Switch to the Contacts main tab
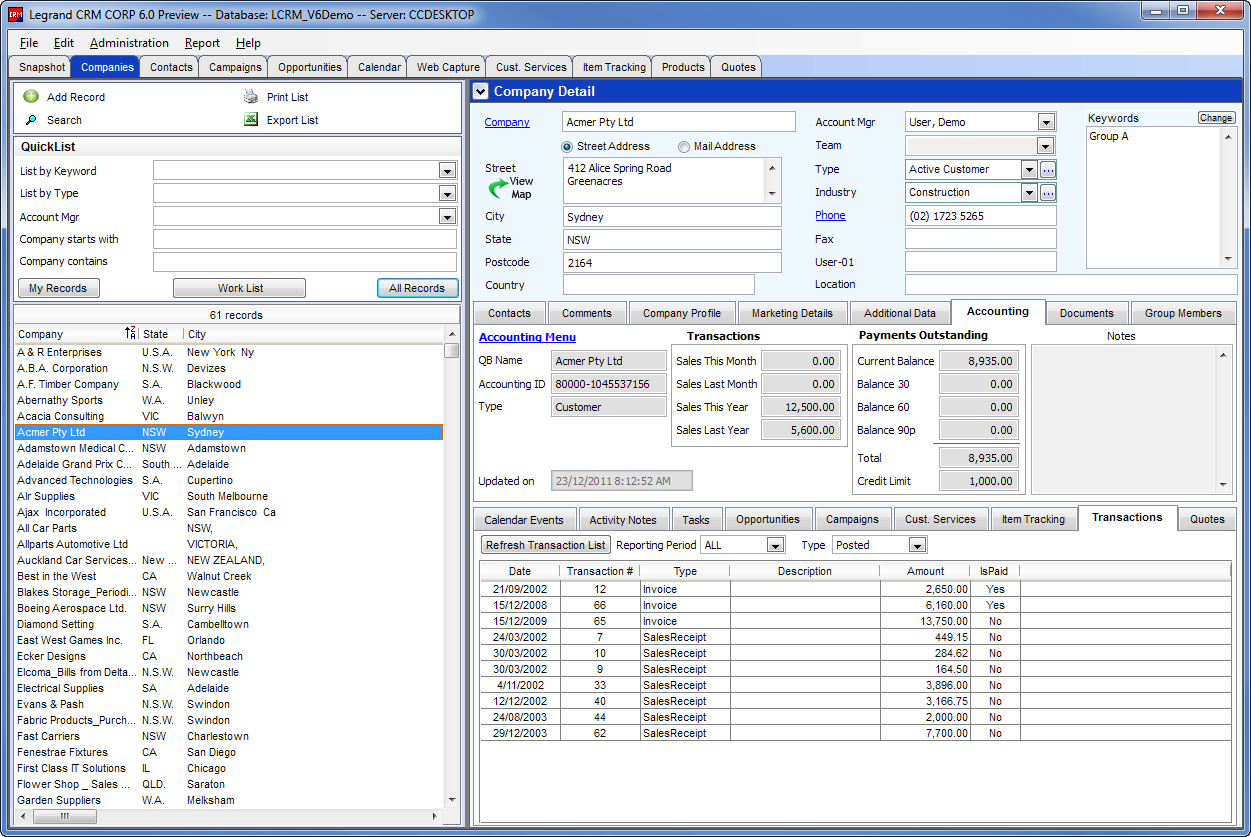 click(171, 67)
